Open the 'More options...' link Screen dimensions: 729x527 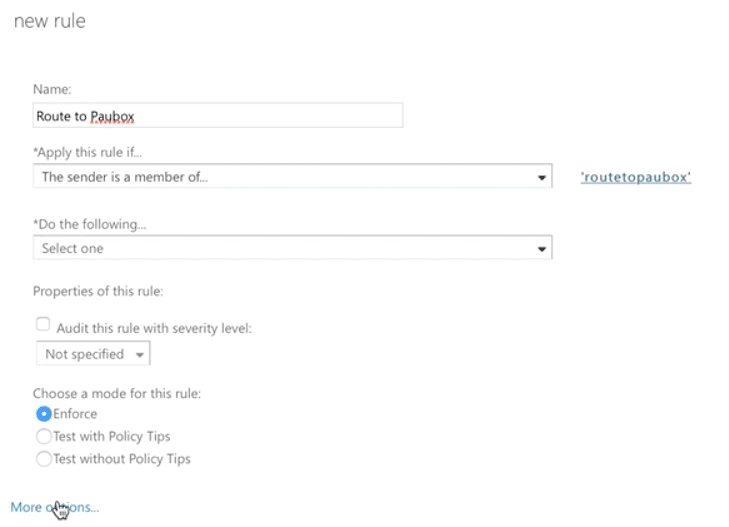55,507
